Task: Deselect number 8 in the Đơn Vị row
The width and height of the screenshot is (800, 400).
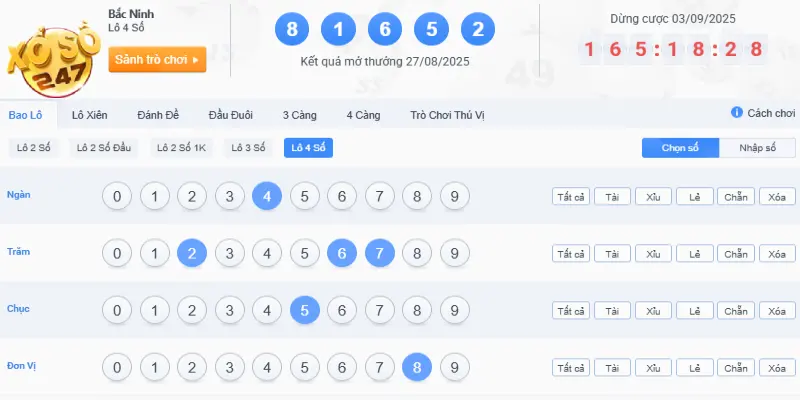Action: point(417,368)
